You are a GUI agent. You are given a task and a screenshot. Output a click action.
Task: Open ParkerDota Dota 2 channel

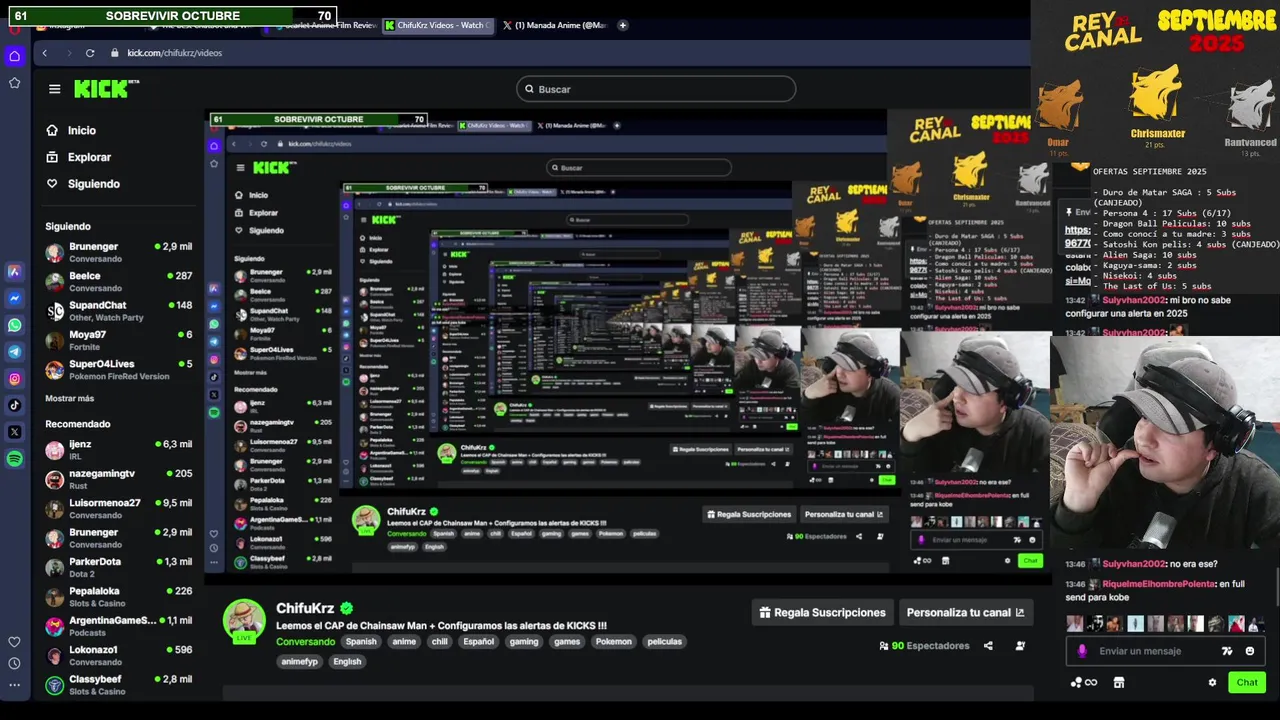[x=118, y=567]
